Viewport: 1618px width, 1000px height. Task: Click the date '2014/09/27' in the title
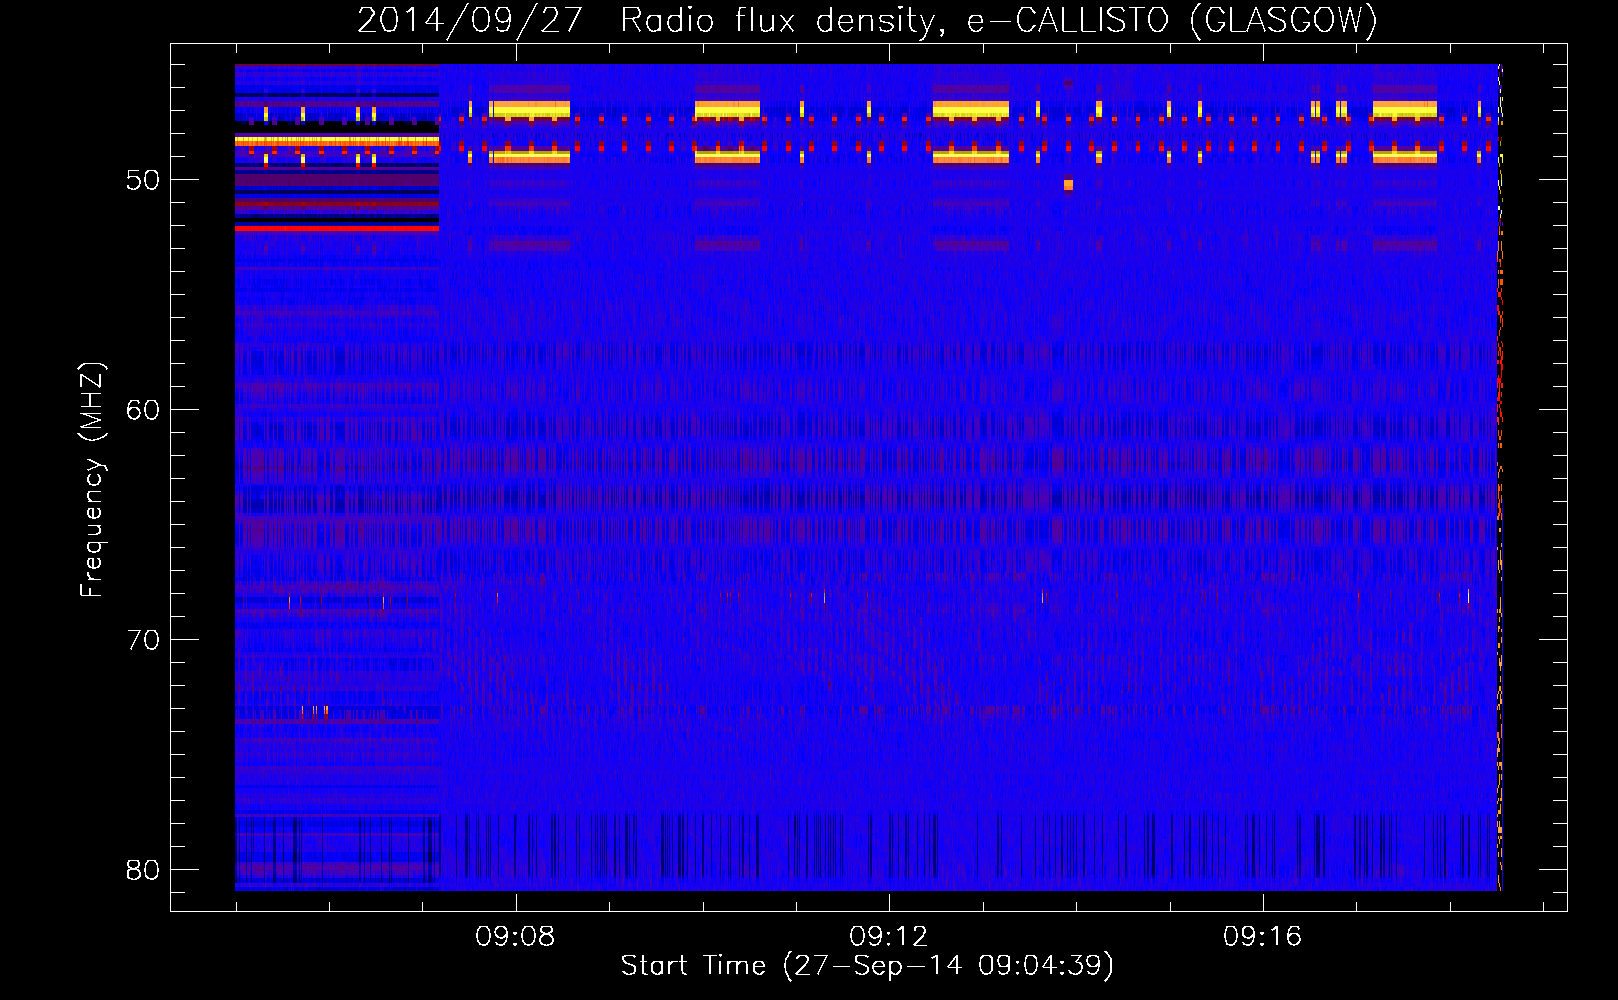470,20
